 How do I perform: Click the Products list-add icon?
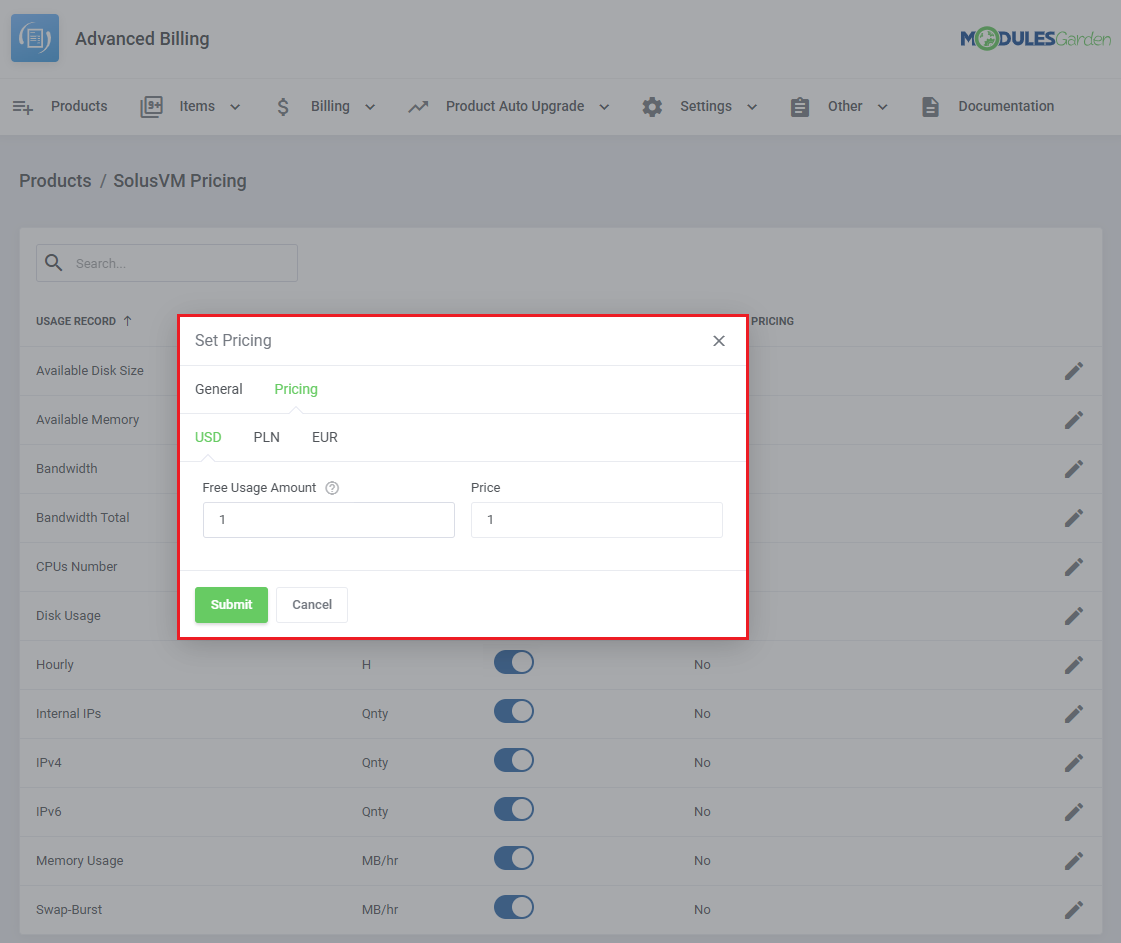pyautogui.click(x=23, y=107)
